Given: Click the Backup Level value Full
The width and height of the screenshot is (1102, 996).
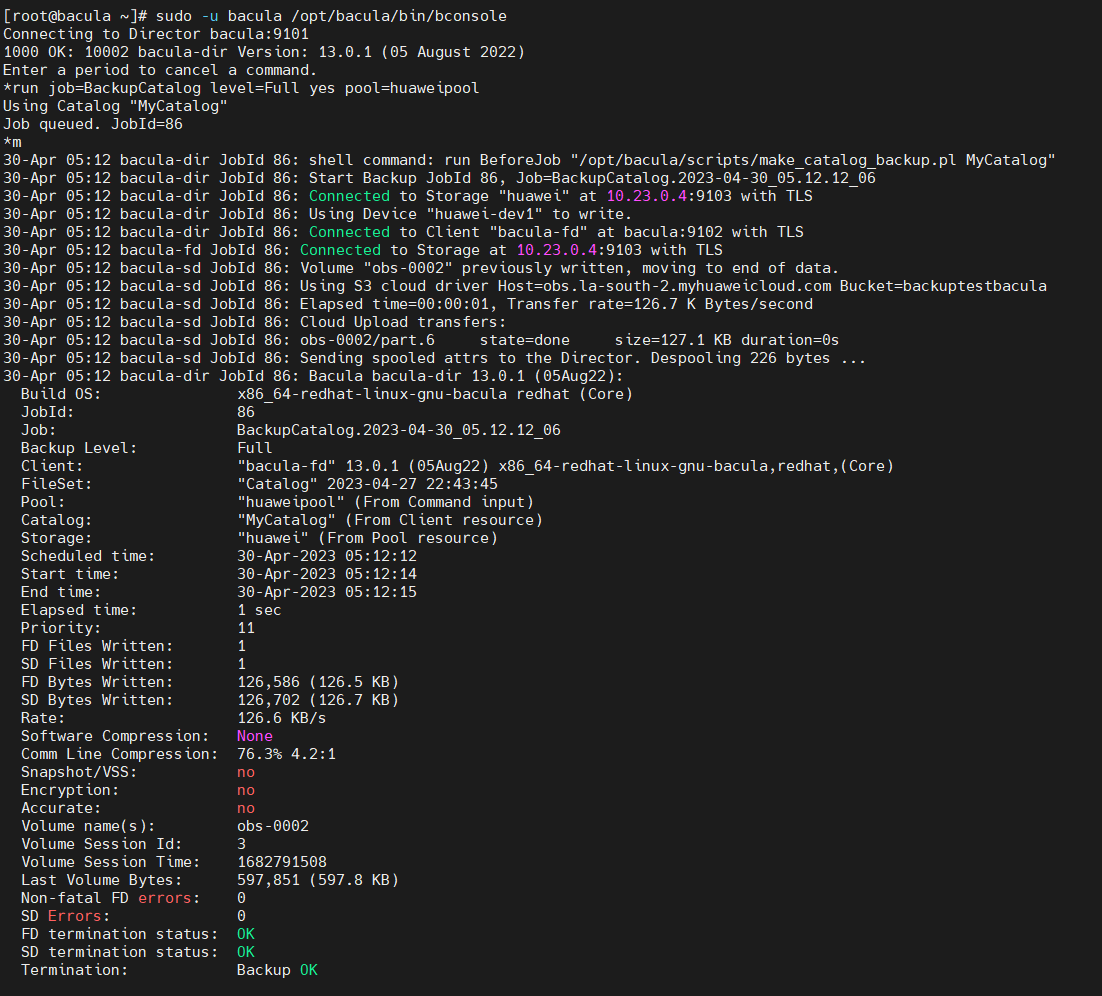Looking at the screenshot, I should tap(255, 448).
